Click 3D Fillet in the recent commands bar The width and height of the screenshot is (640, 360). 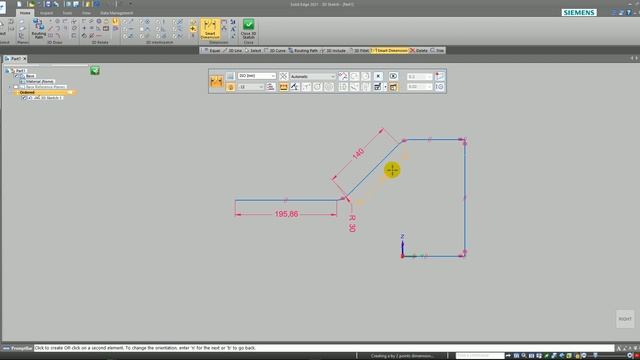tap(358, 51)
